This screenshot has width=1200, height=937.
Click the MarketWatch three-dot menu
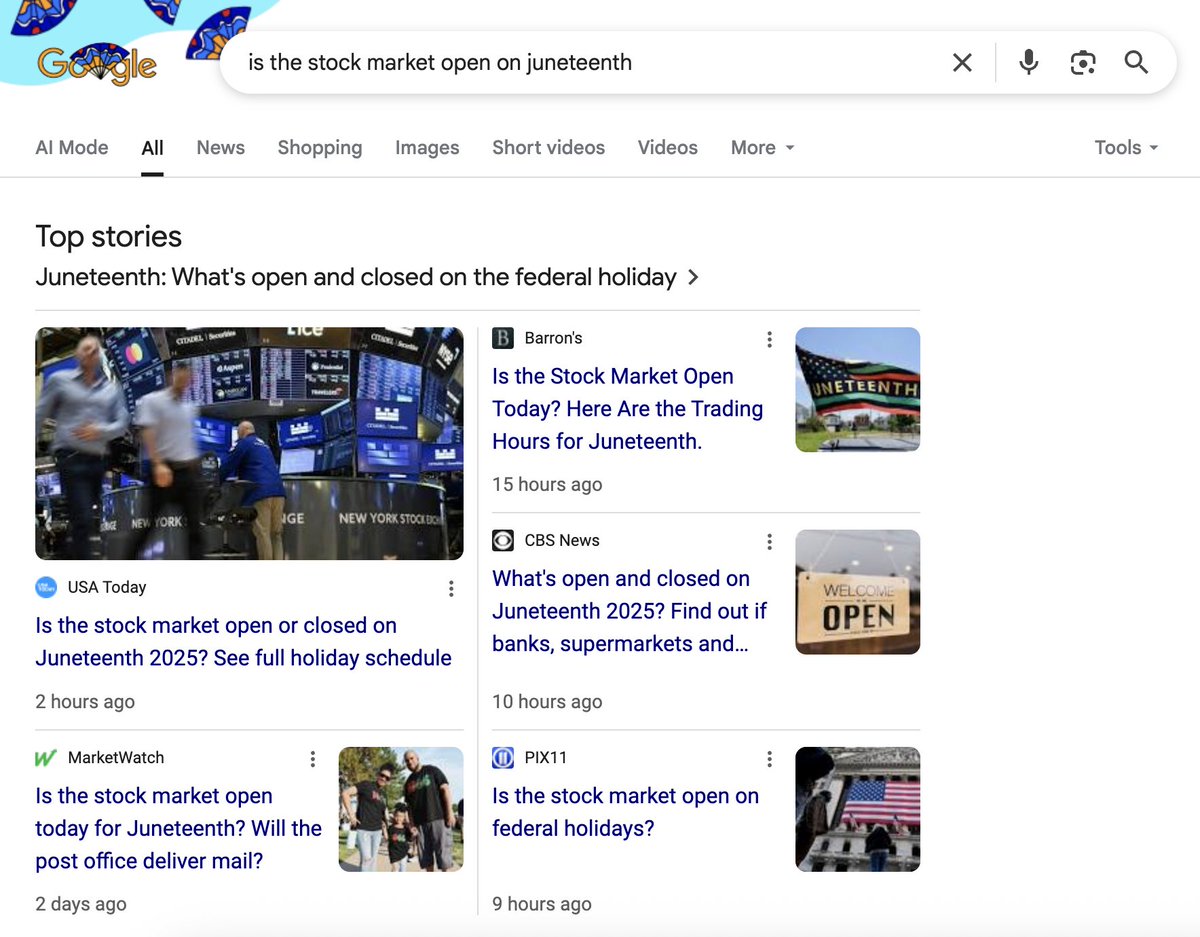[312, 759]
